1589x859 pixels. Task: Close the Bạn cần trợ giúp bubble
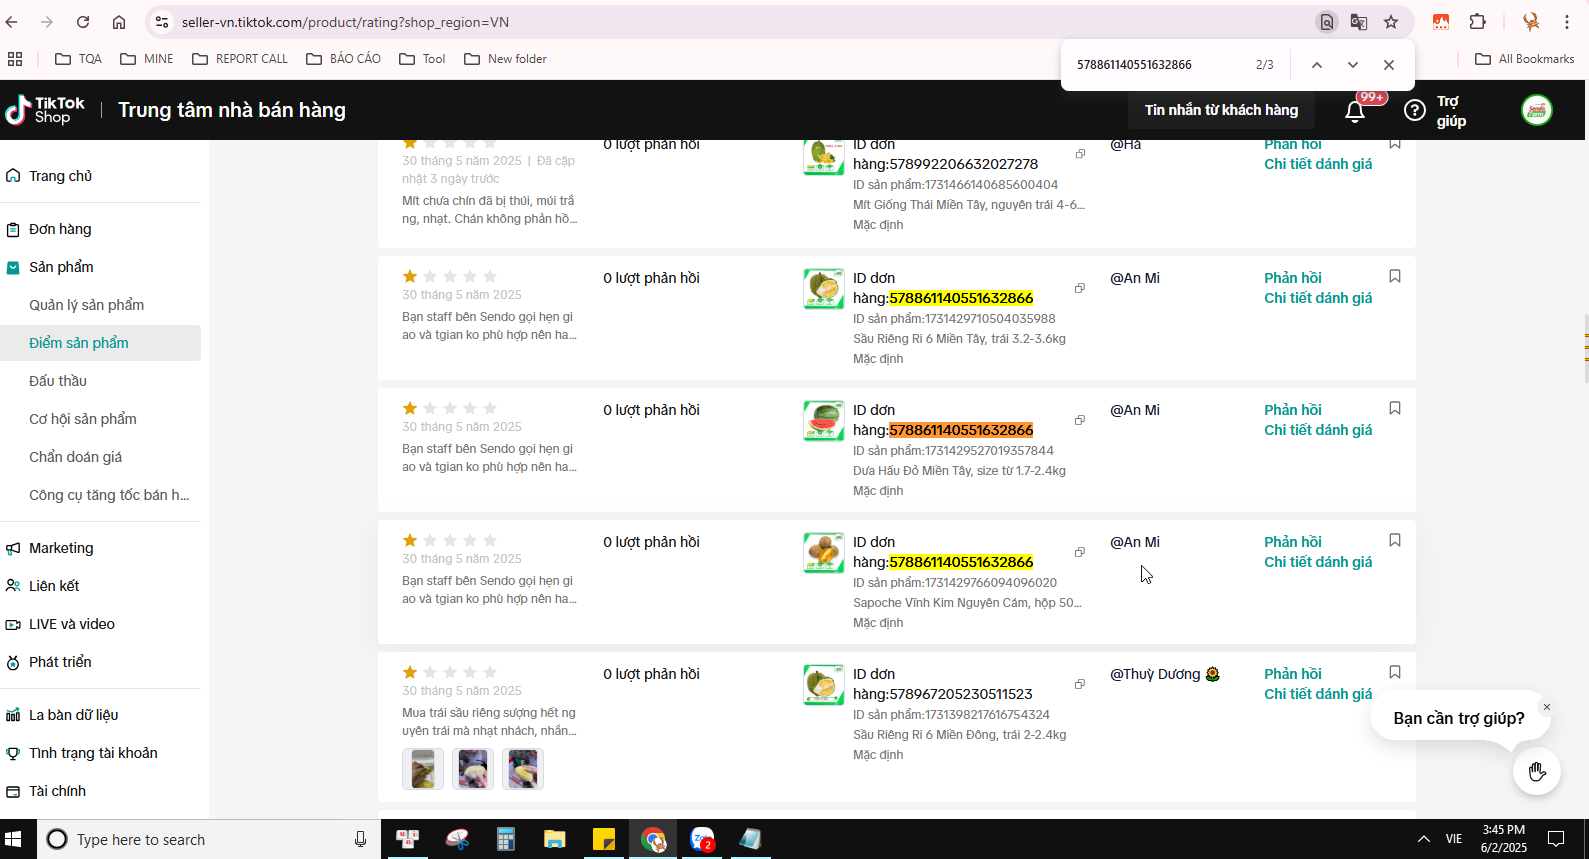coord(1546,707)
